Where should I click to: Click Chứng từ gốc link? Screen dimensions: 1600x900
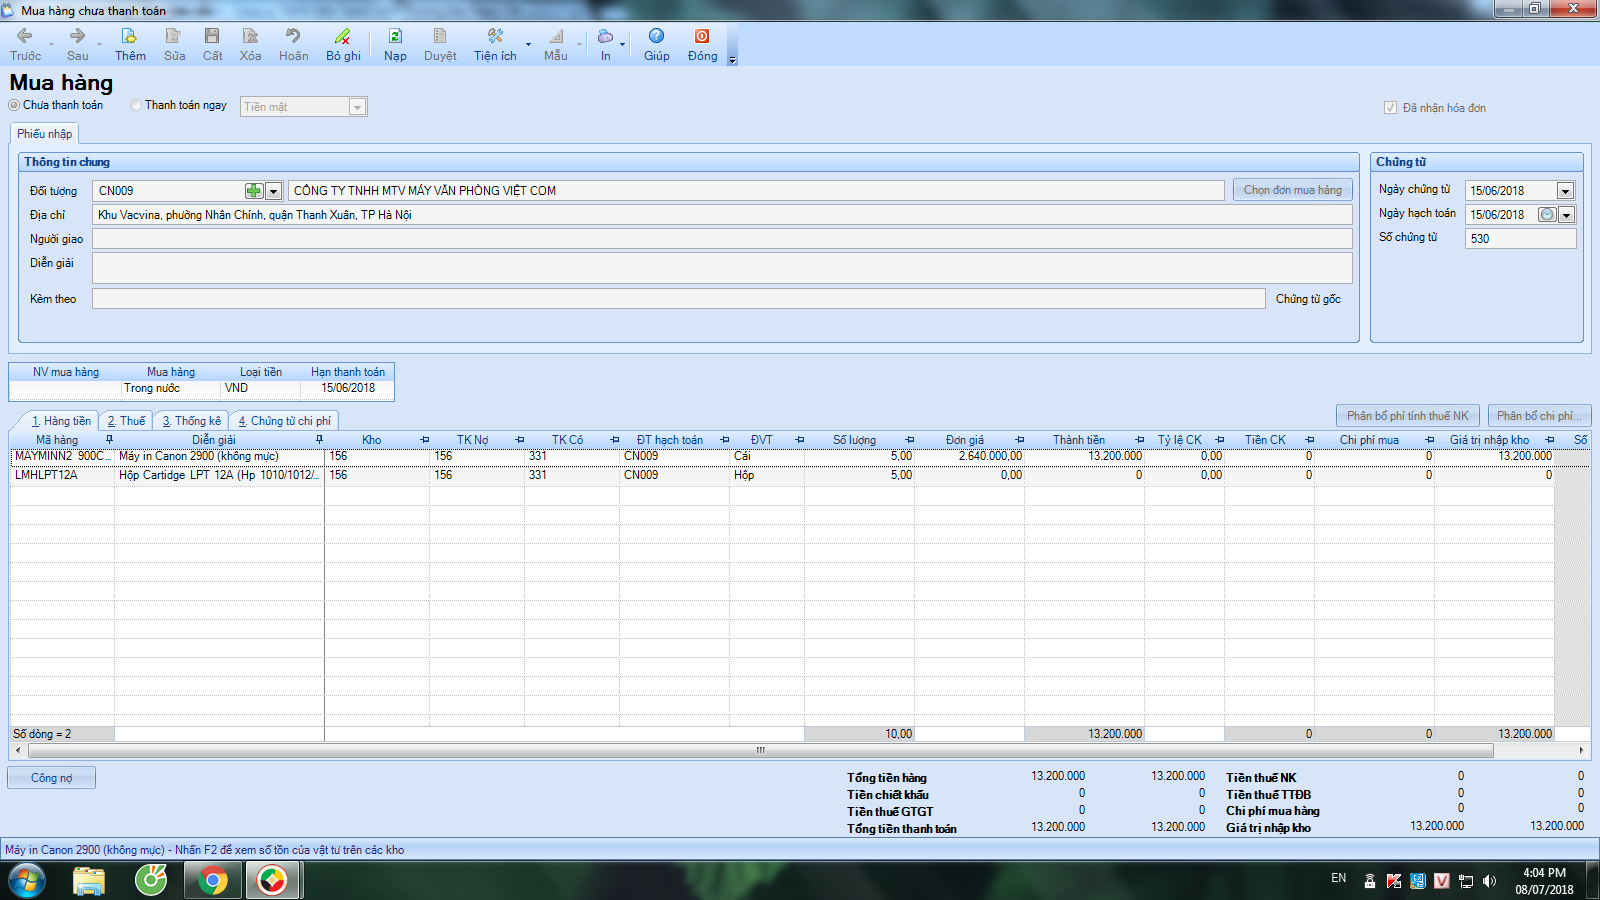[x=1308, y=299]
